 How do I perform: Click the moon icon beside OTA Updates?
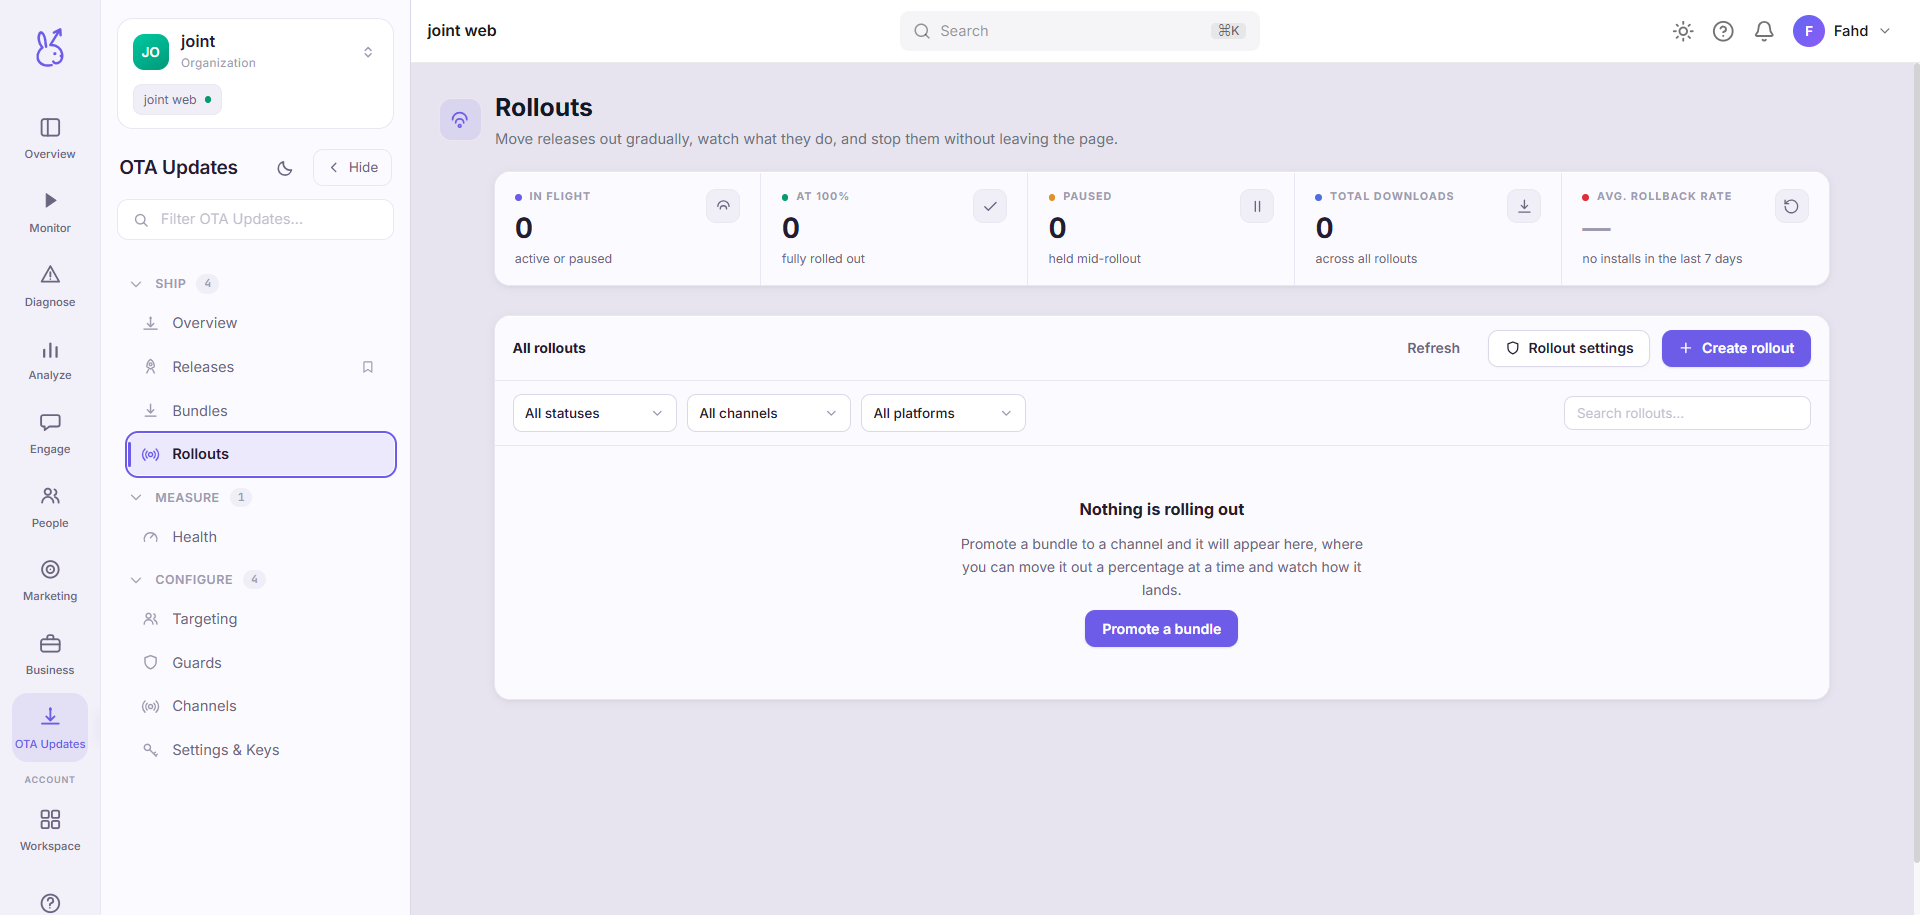tap(285, 168)
